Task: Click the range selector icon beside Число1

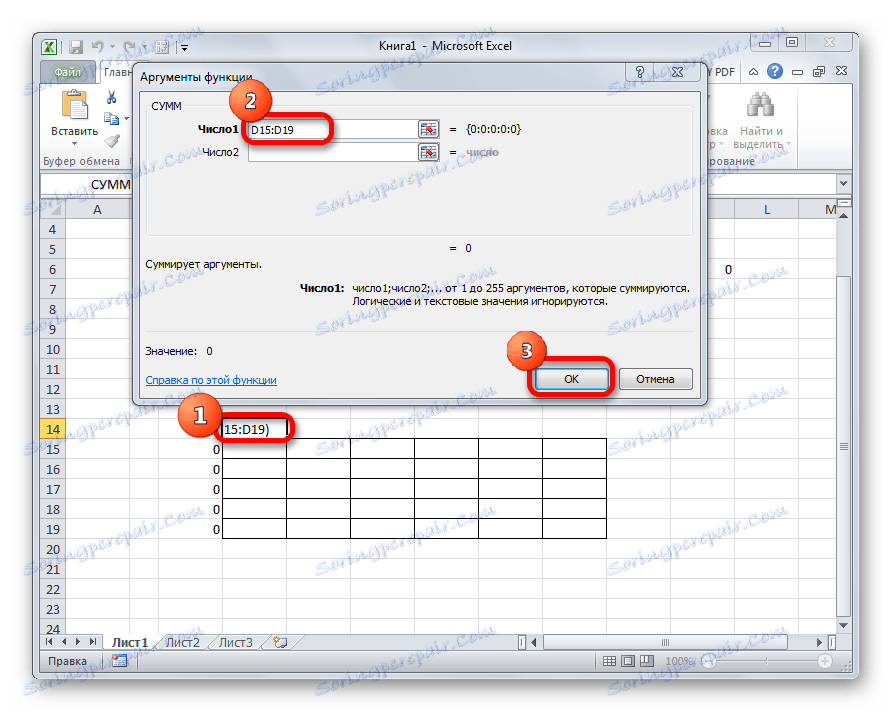Action: tap(428, 128)
